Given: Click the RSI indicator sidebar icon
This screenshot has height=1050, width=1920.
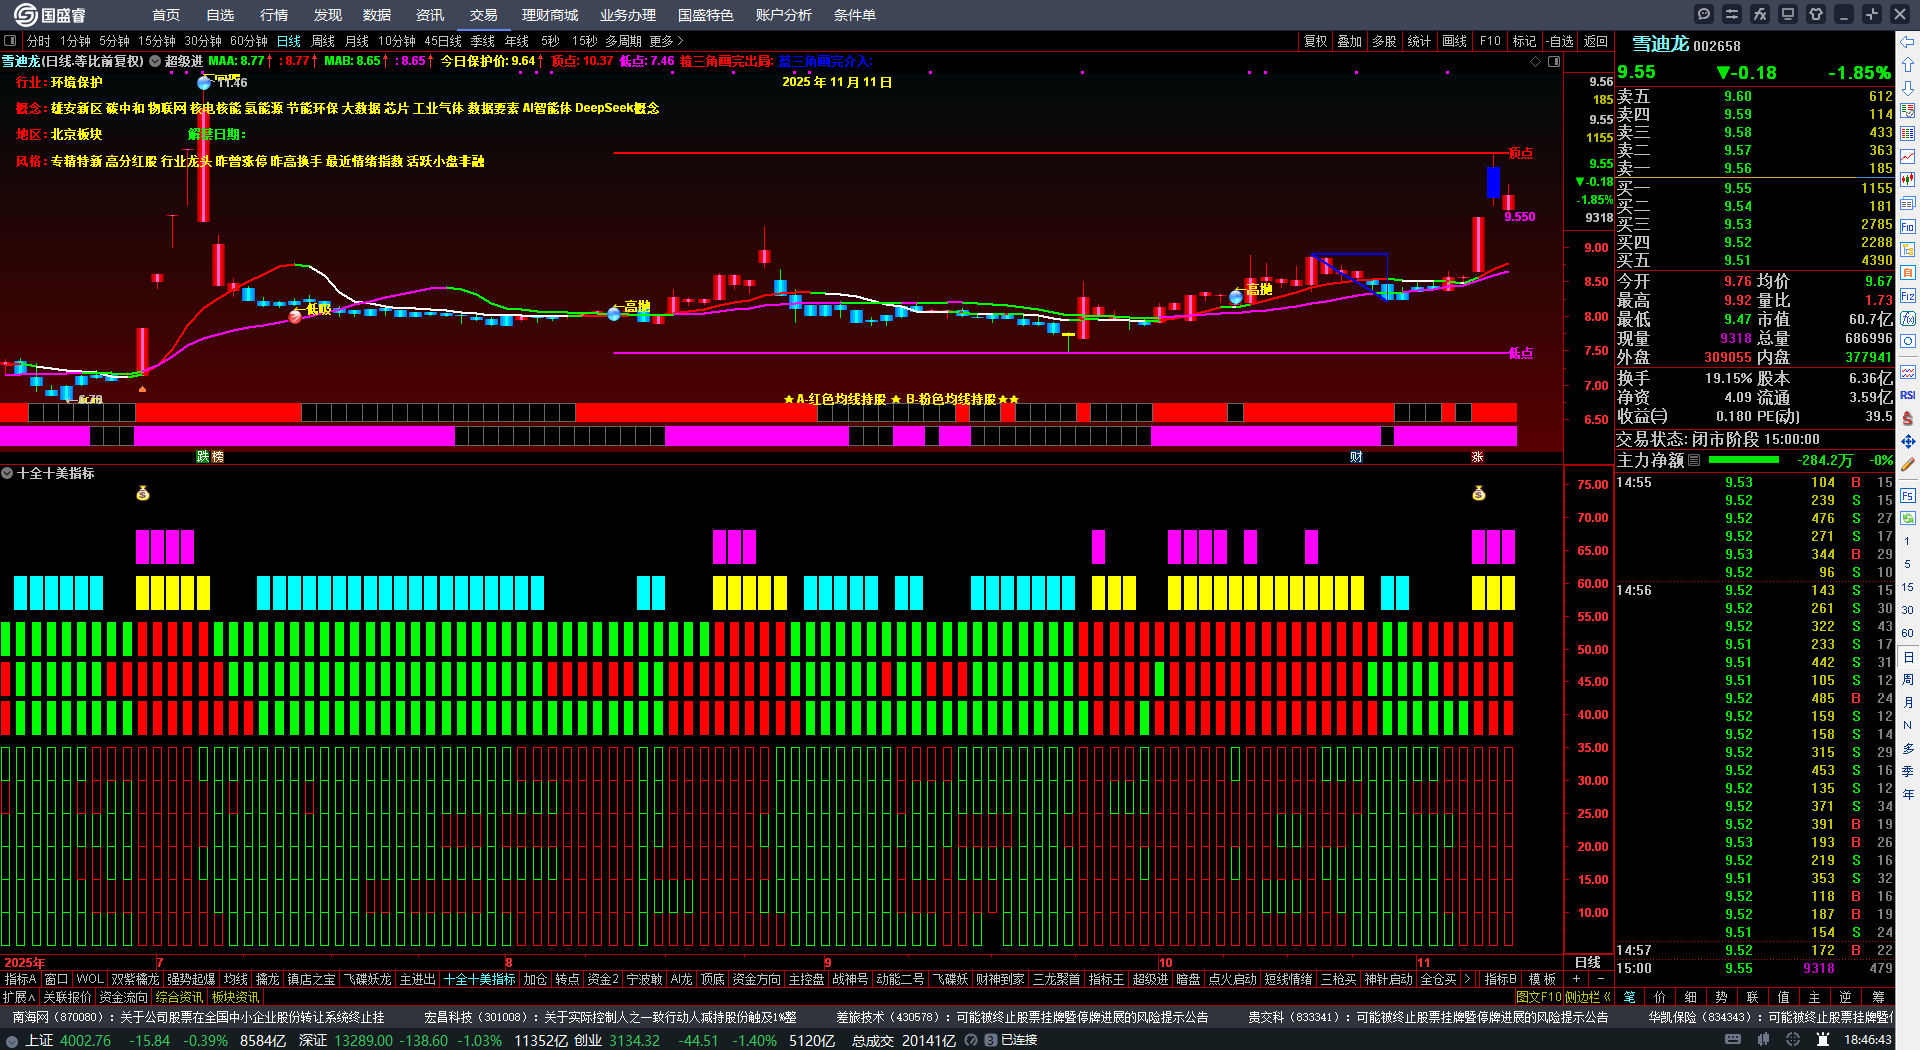Looking at the screenshot, I should coord(1908,395).
